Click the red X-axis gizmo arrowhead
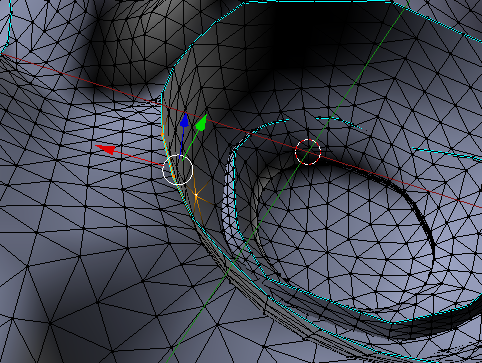This screenshot has height=363, width=482. tap(105, 149)
